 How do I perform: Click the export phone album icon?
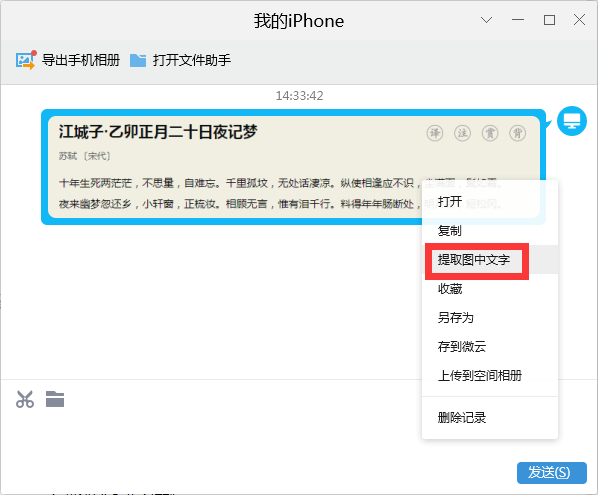[x=26, y=60]
